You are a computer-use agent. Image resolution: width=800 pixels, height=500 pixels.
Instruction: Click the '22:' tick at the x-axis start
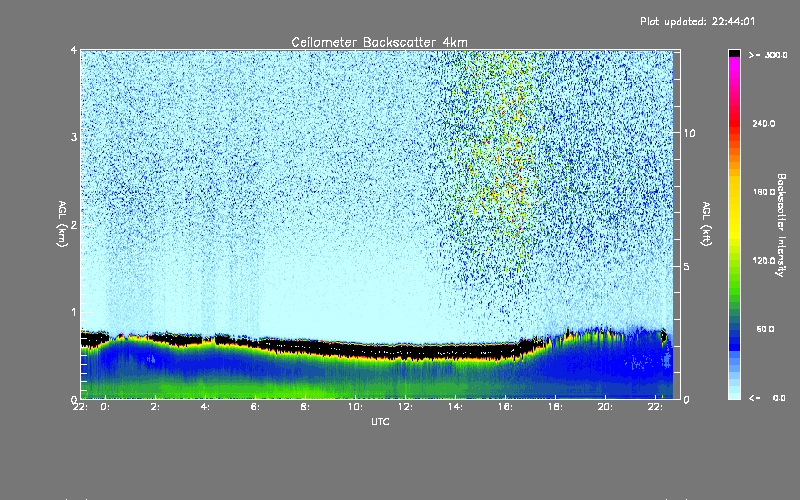coord(80,407)
